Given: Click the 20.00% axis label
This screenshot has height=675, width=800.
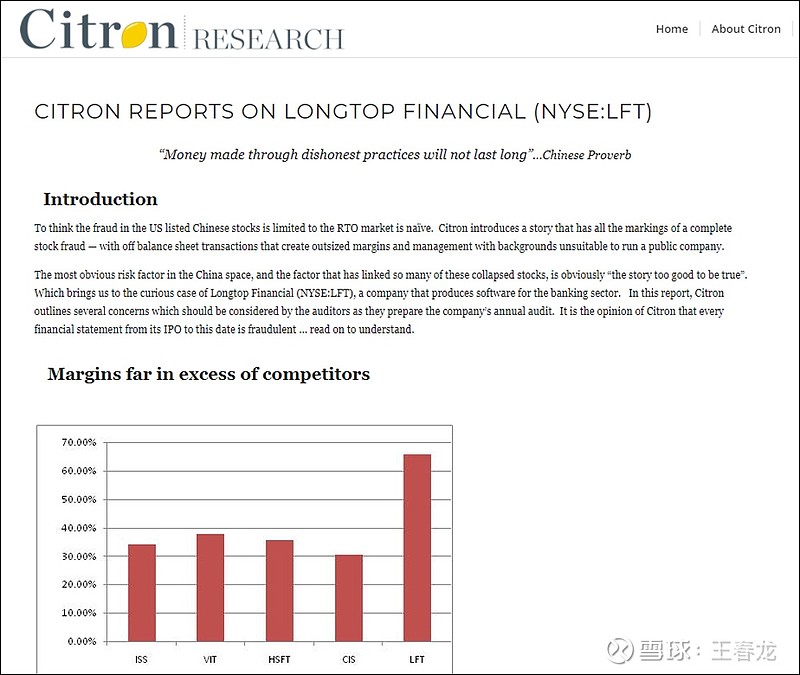Looking at the screenshot, I should tap(79, 584).
